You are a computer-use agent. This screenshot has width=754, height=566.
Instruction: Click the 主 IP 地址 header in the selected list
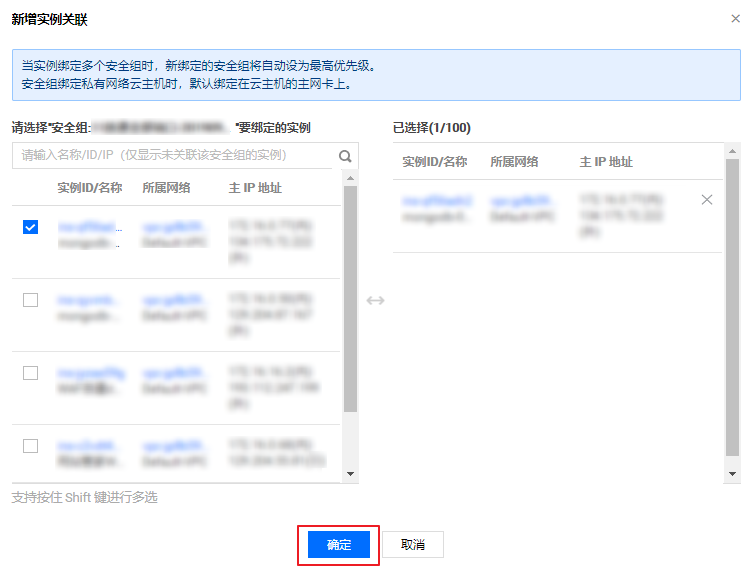[606, 162]
